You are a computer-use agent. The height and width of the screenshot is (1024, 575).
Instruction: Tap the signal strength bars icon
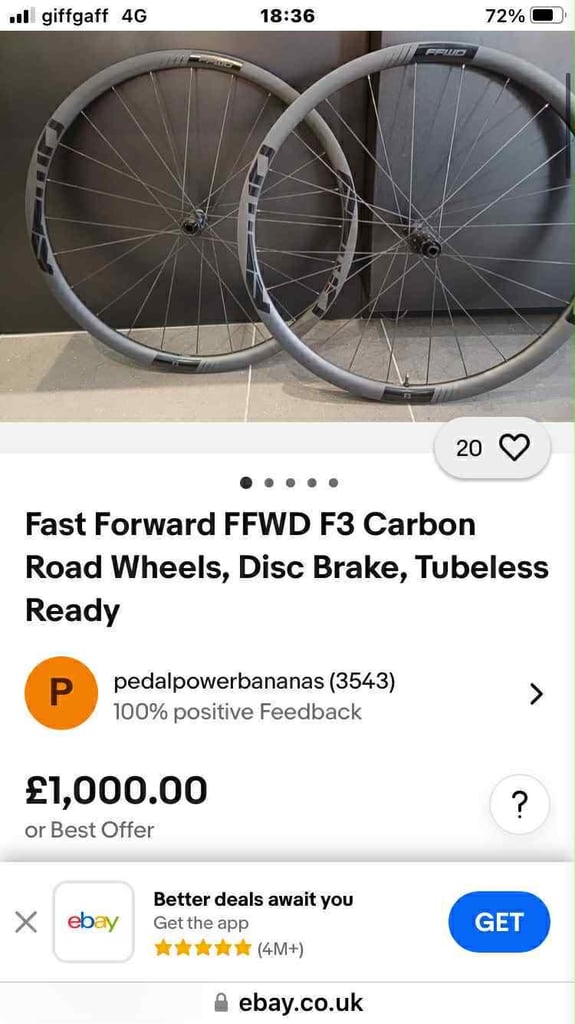pyautogui.click(x=22, y=16)
